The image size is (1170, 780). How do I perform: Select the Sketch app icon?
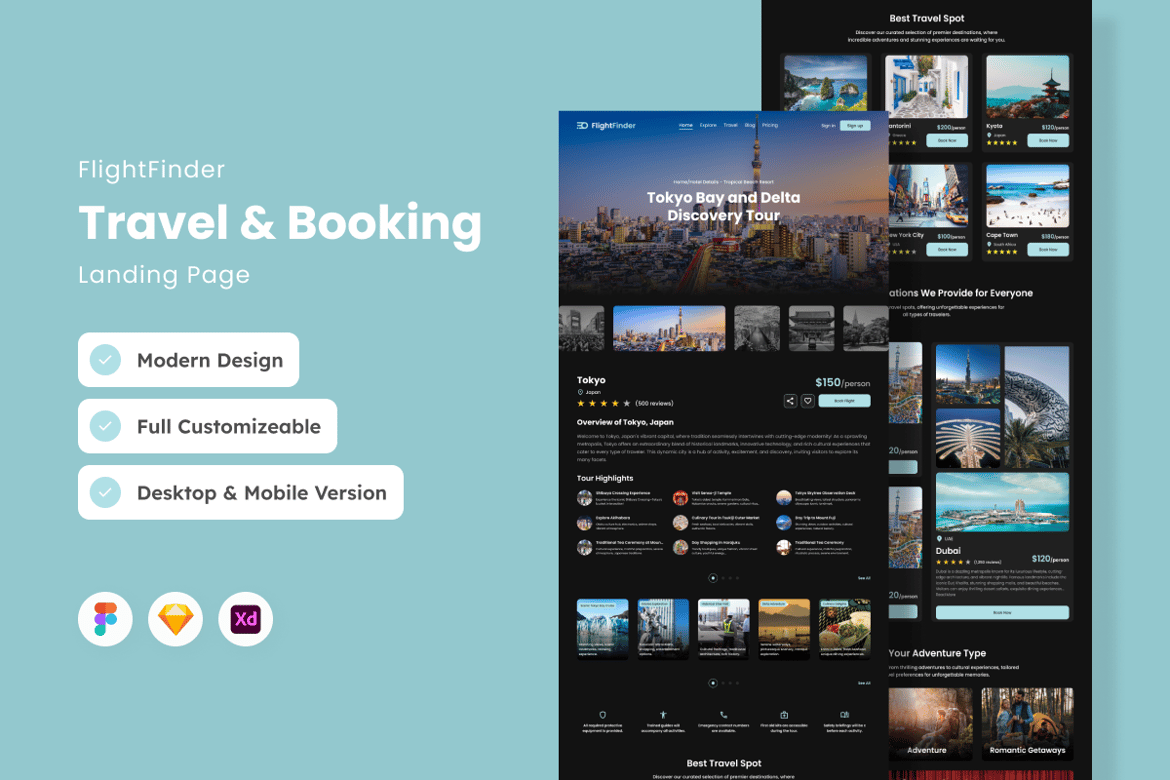click(x=175, y=619)
